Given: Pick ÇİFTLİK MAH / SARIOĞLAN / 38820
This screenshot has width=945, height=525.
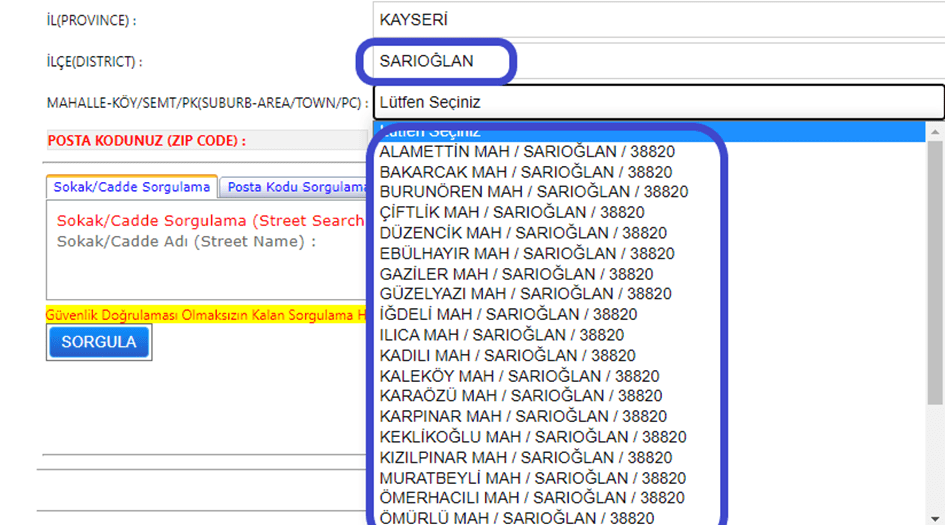Looking at the screenshot, I should 512,212.
